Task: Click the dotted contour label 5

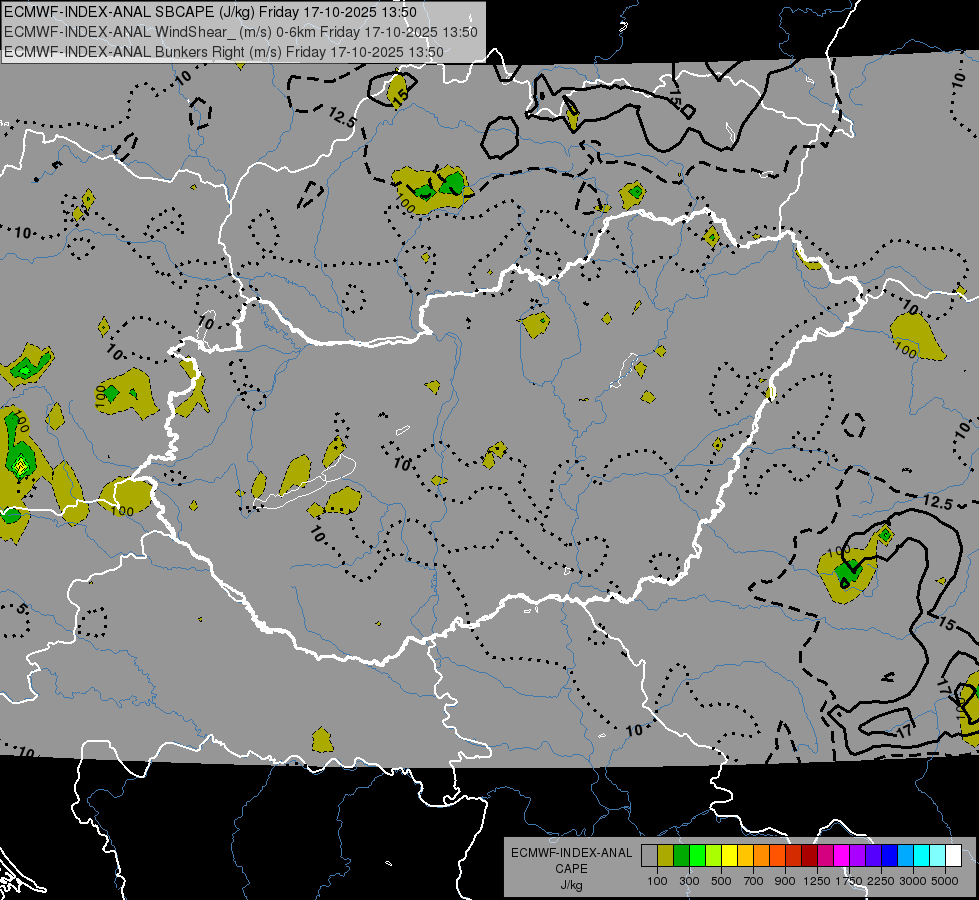Action: [21, 609]
